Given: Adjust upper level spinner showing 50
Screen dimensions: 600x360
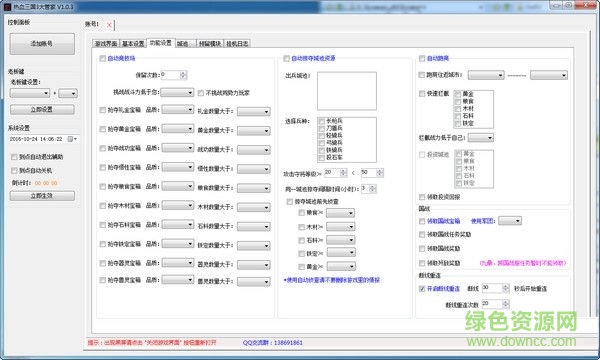Looking at the screenshot, I should point(380,173).
